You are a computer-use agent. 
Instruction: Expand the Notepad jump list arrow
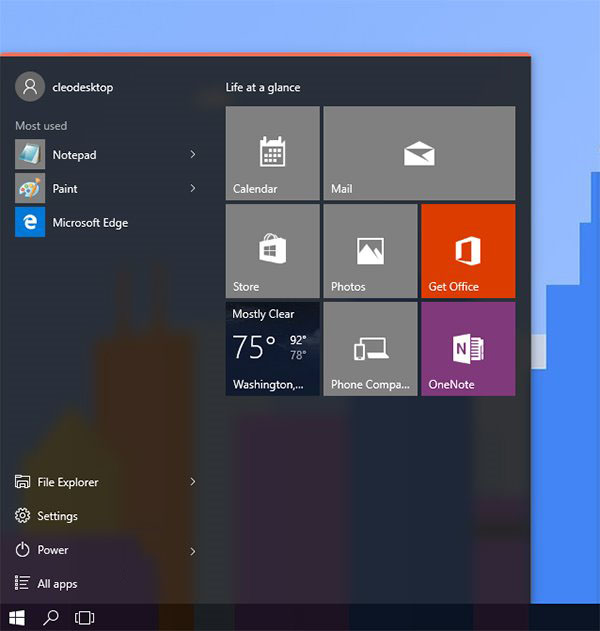coord(193,155)
